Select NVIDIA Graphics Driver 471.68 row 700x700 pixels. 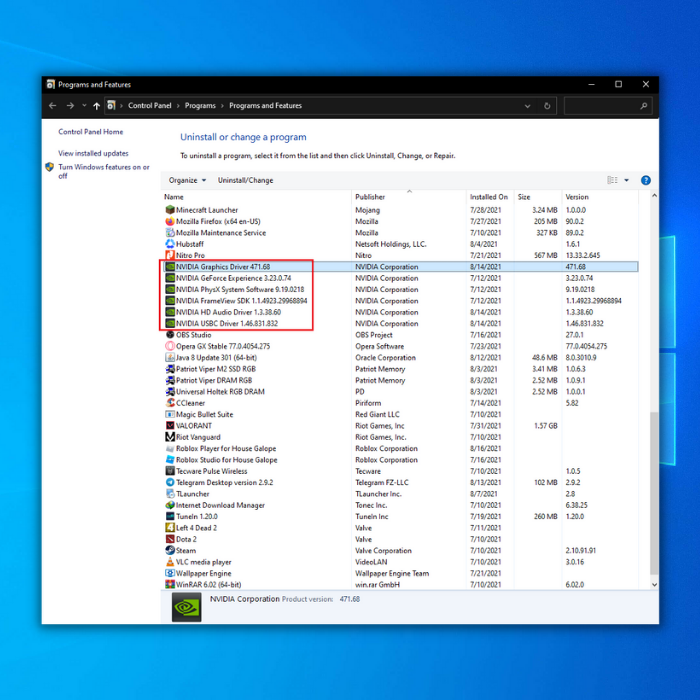coord(400,267)
